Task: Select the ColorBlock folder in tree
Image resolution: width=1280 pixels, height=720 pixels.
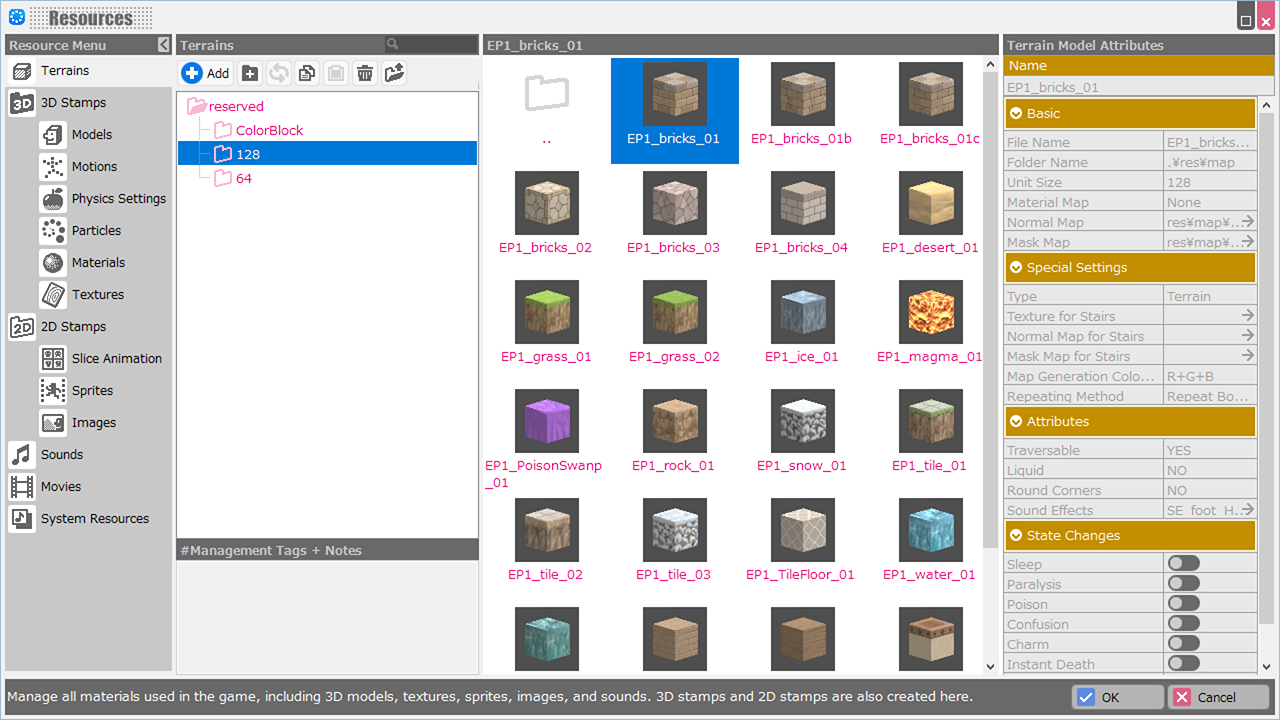Action: [x=269, y=131]
